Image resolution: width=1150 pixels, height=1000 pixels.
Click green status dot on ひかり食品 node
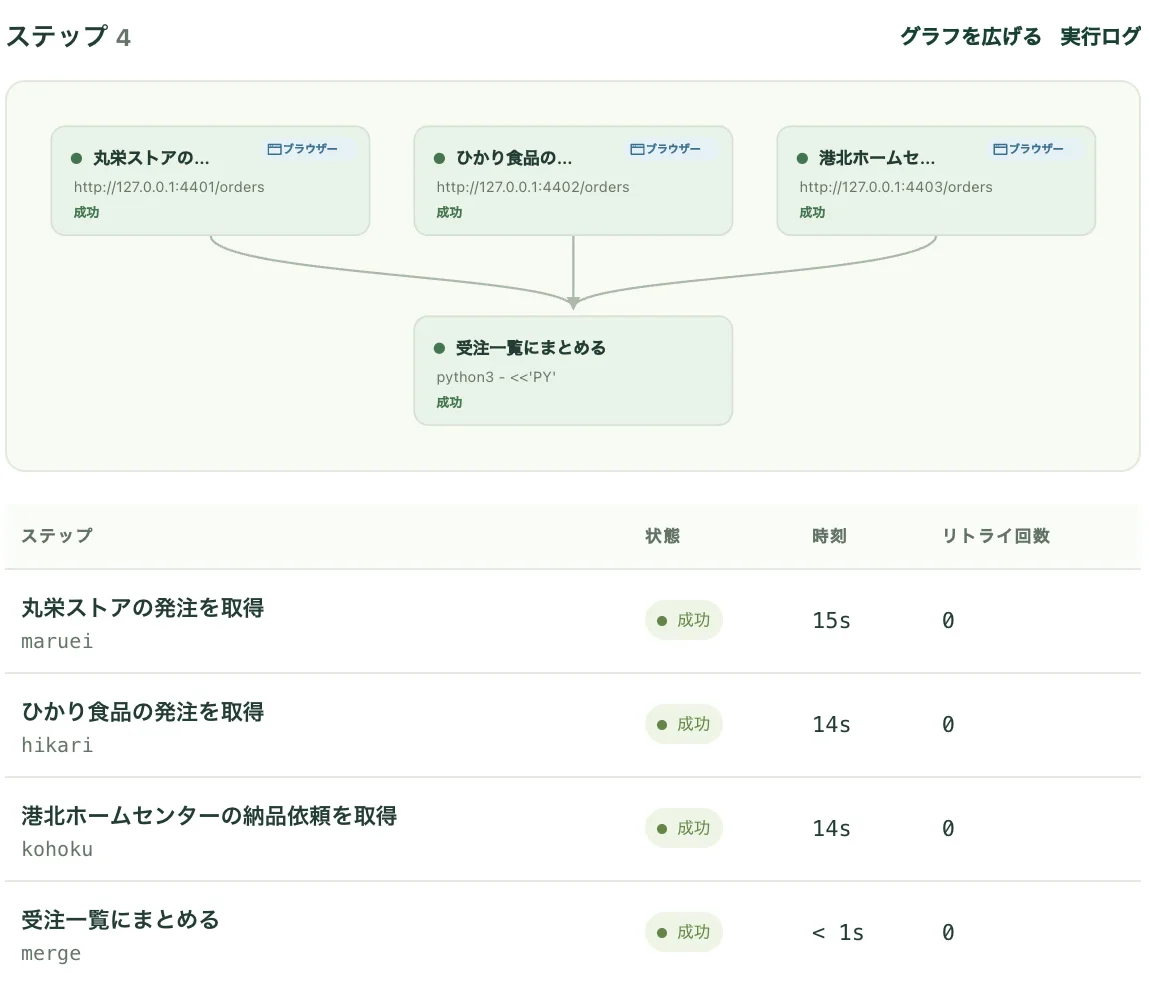(439, 158)
